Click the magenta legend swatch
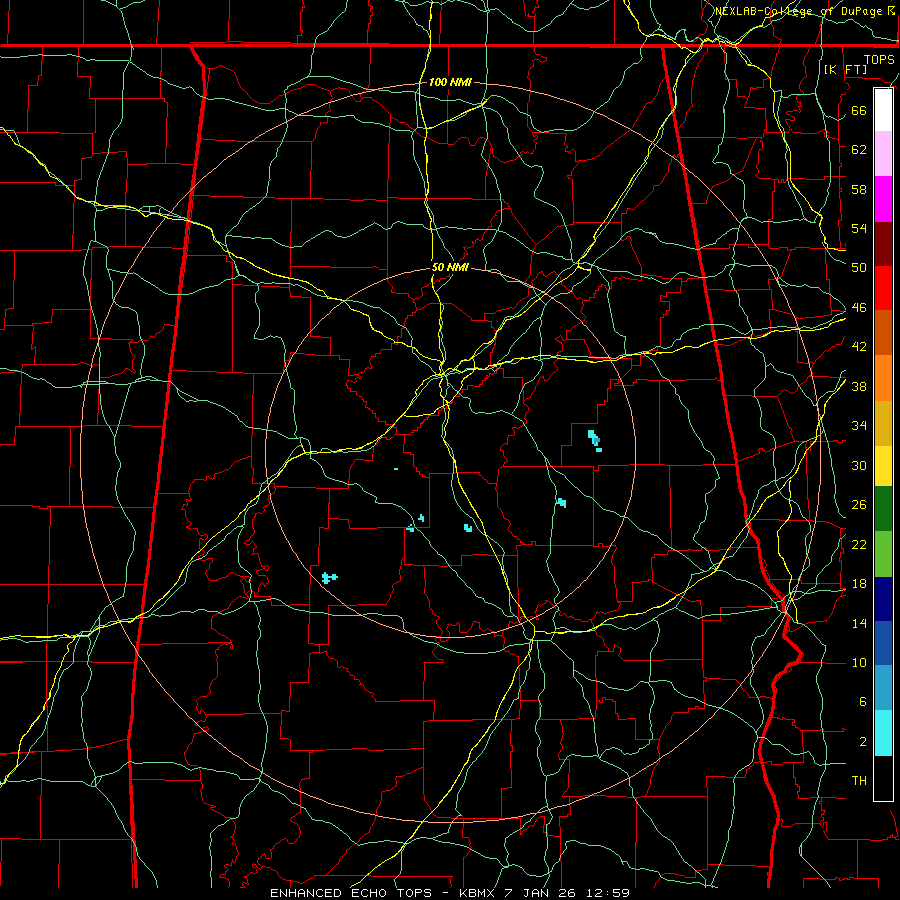The image size is (900, 900). coord(883,199)
